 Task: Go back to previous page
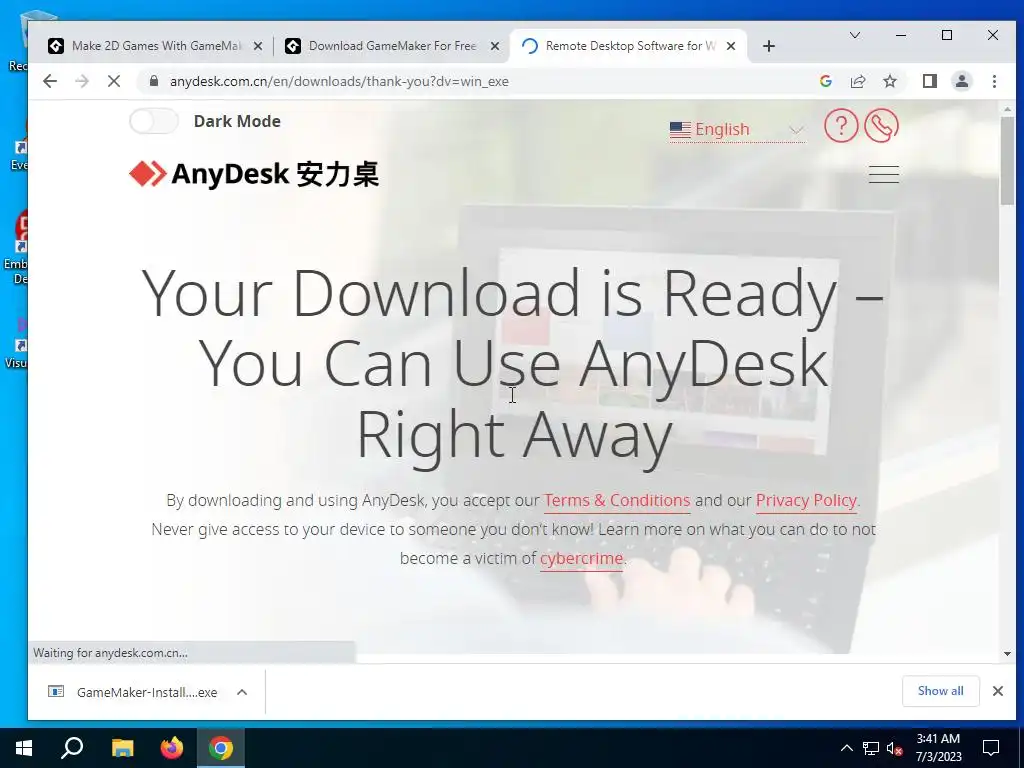(50, 81)
